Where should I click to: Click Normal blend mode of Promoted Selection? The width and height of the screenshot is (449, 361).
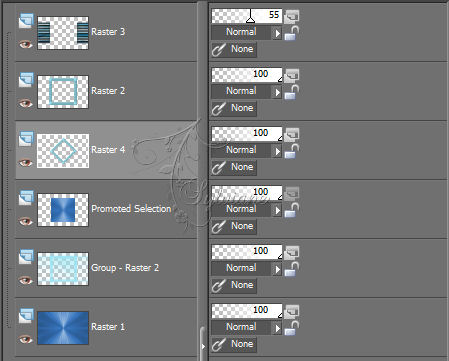click(x=241, y=209)
